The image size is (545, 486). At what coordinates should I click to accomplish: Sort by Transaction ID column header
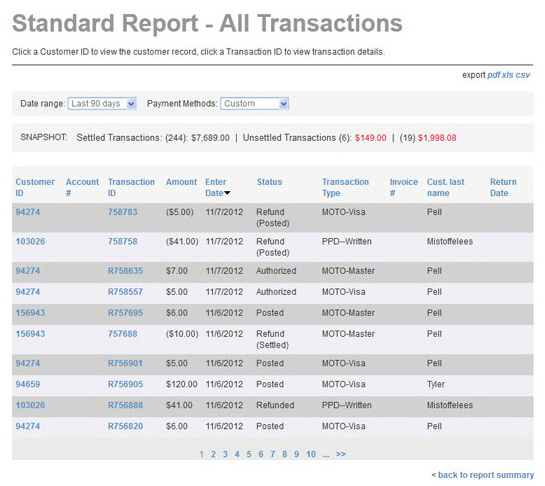(x=131, y=187)
